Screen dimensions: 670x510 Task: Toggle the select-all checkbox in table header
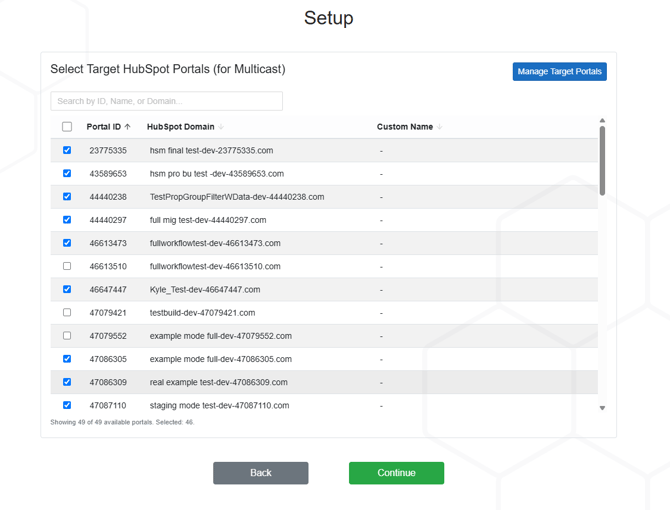(67, 127)
